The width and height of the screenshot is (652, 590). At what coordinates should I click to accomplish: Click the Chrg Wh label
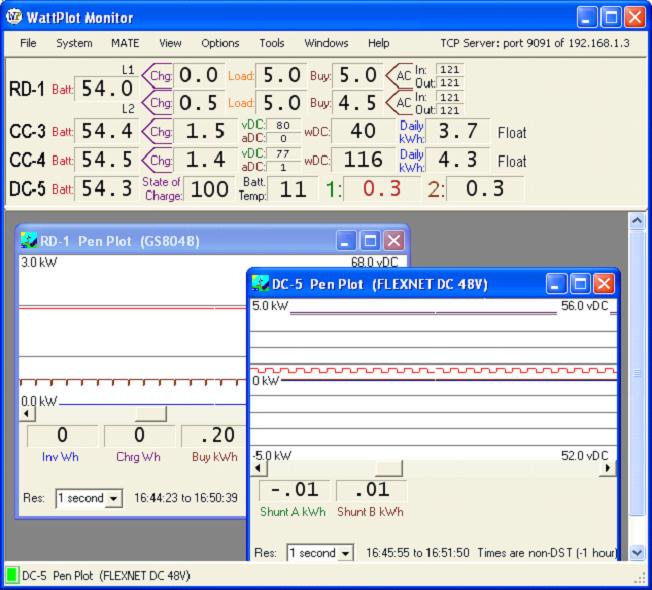click(138, 457)
